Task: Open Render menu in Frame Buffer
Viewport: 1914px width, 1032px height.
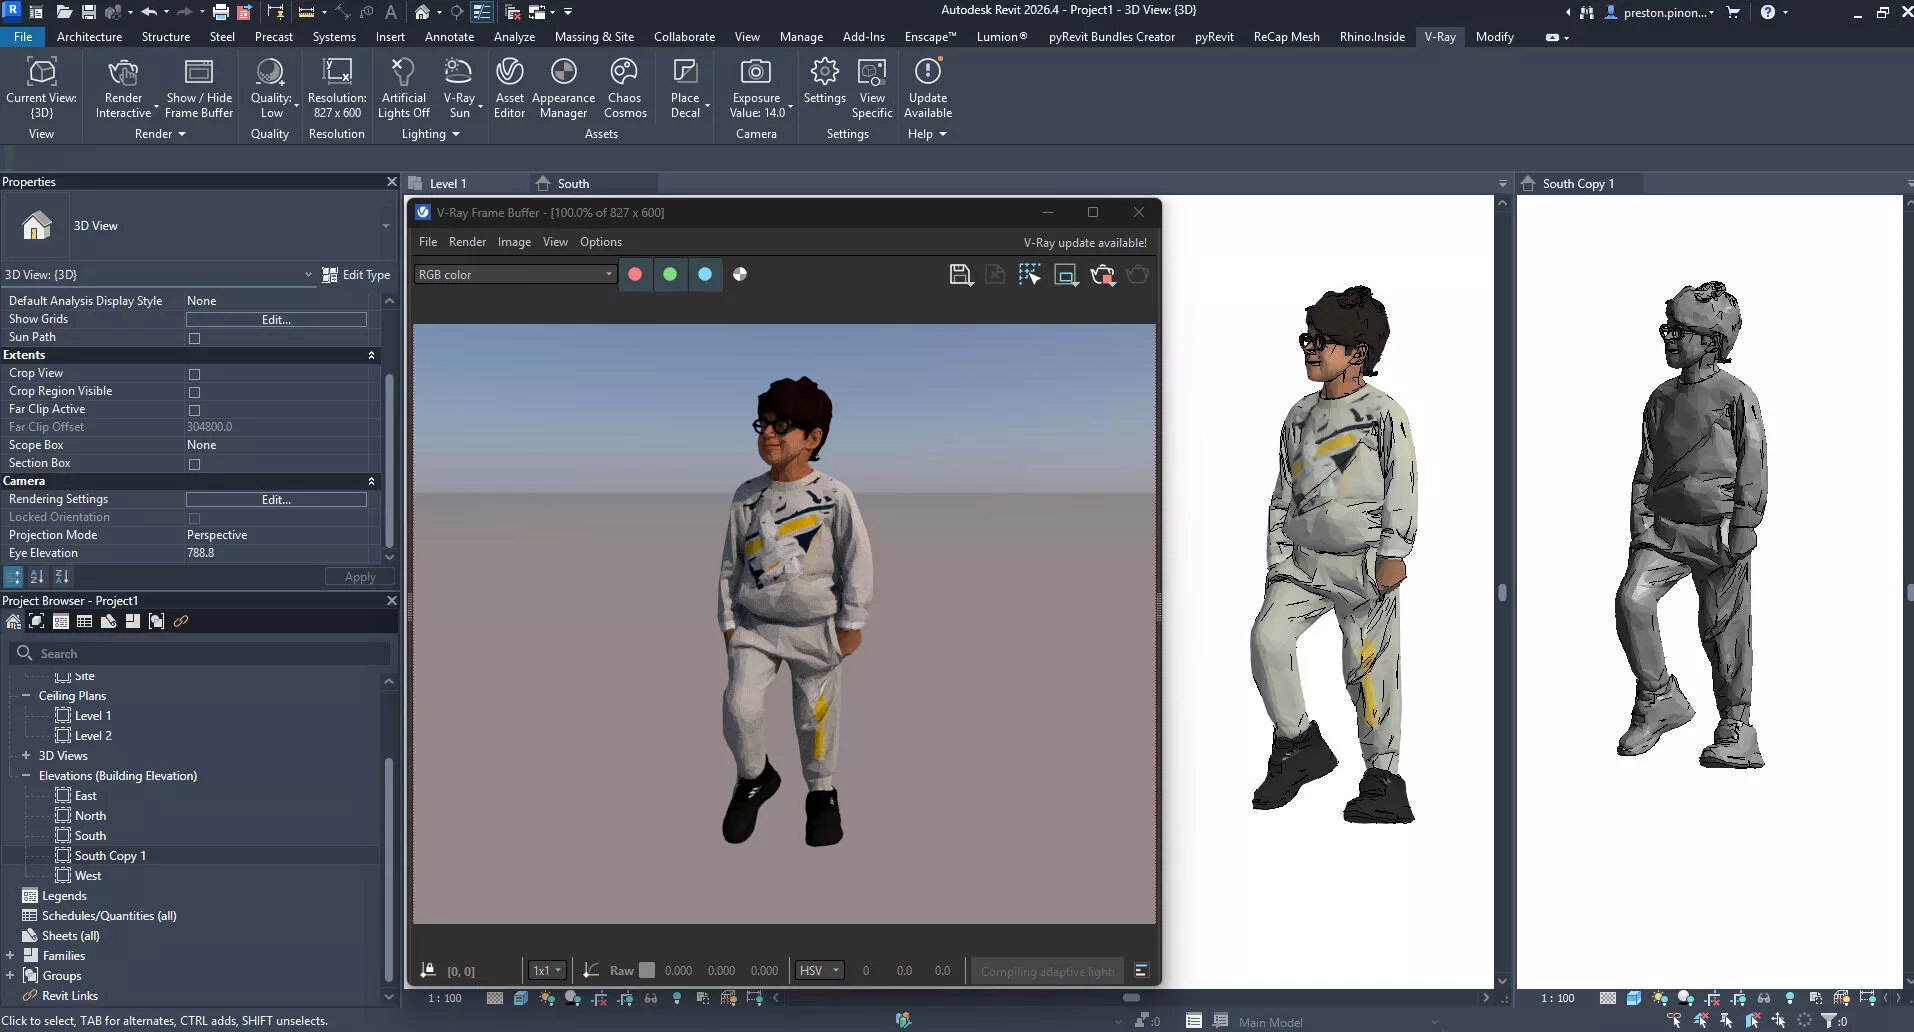Action: [x=467, y=242]
